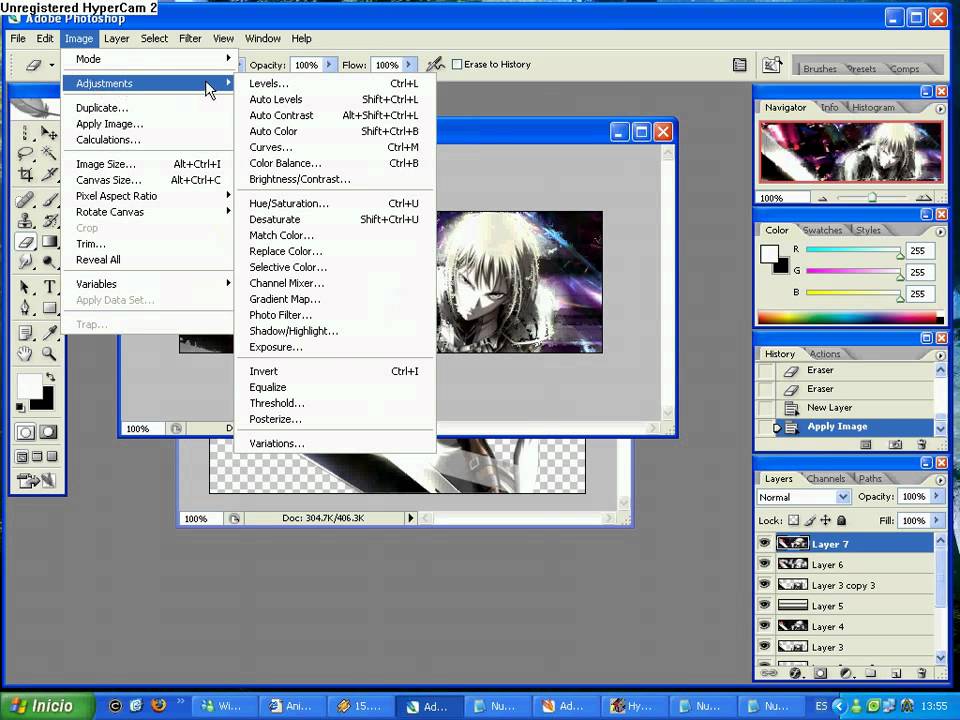Switch to the Histogram tab

[x=873, y=107]
